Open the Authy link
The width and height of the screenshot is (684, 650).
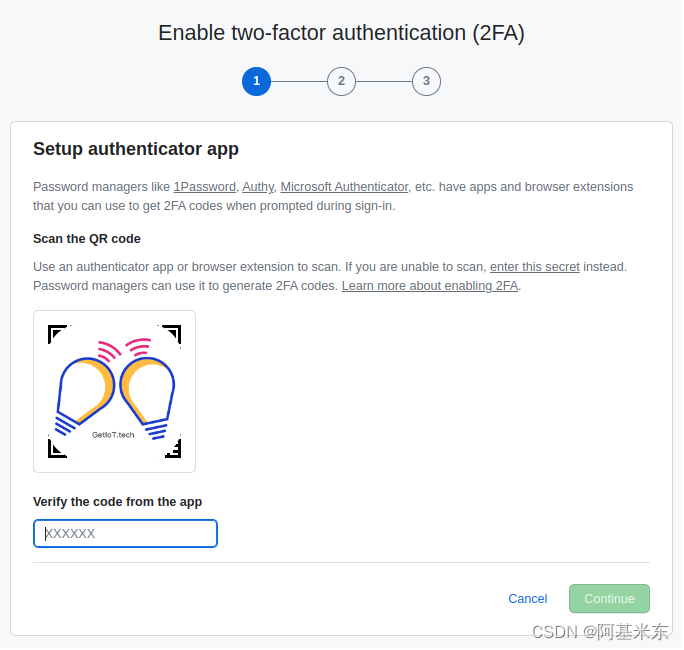259,187
